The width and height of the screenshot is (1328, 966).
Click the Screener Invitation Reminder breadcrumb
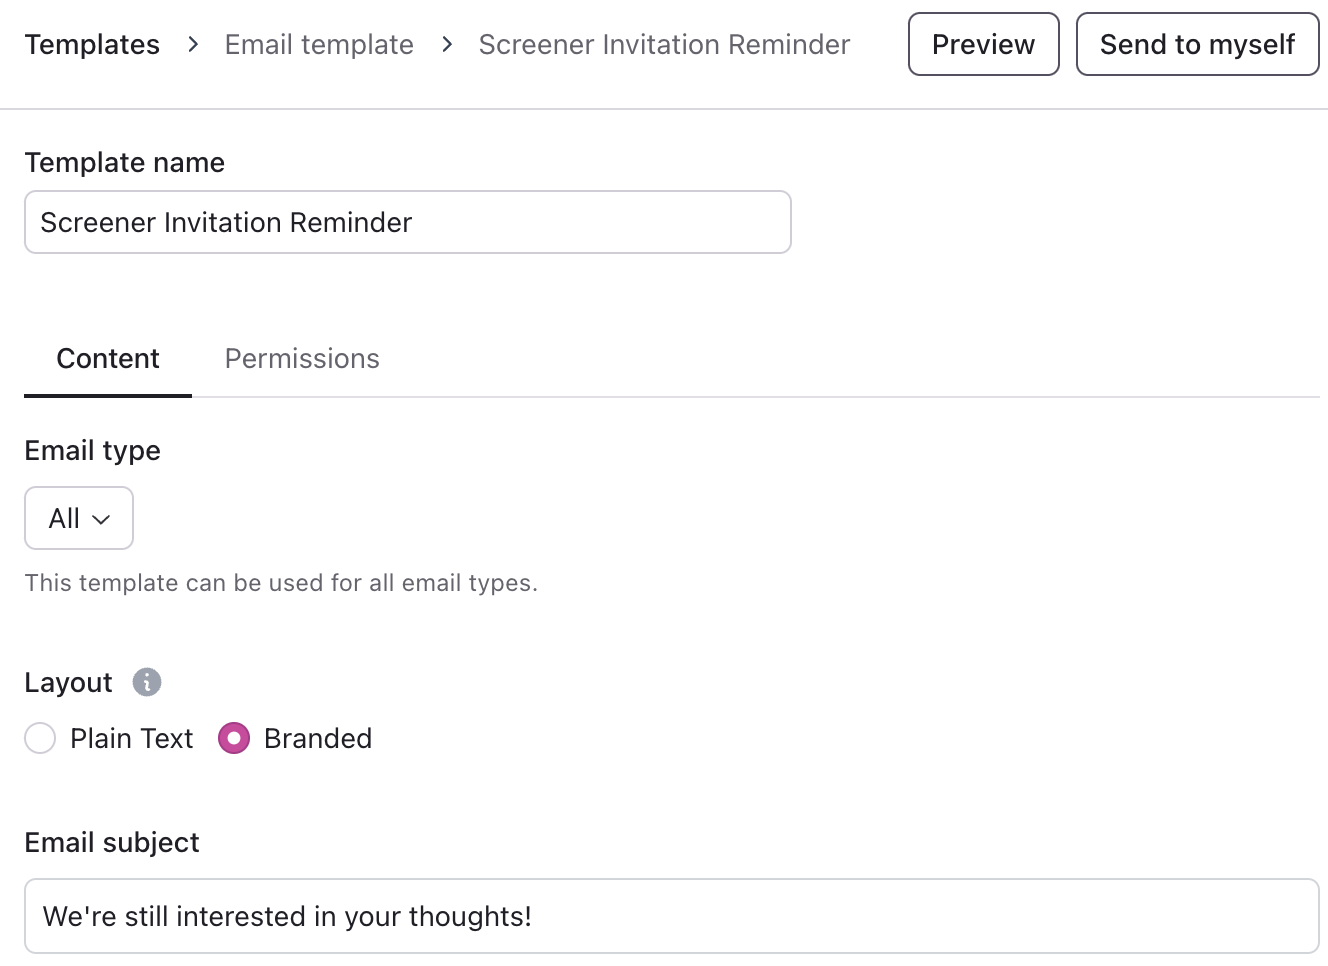[664, 44]
